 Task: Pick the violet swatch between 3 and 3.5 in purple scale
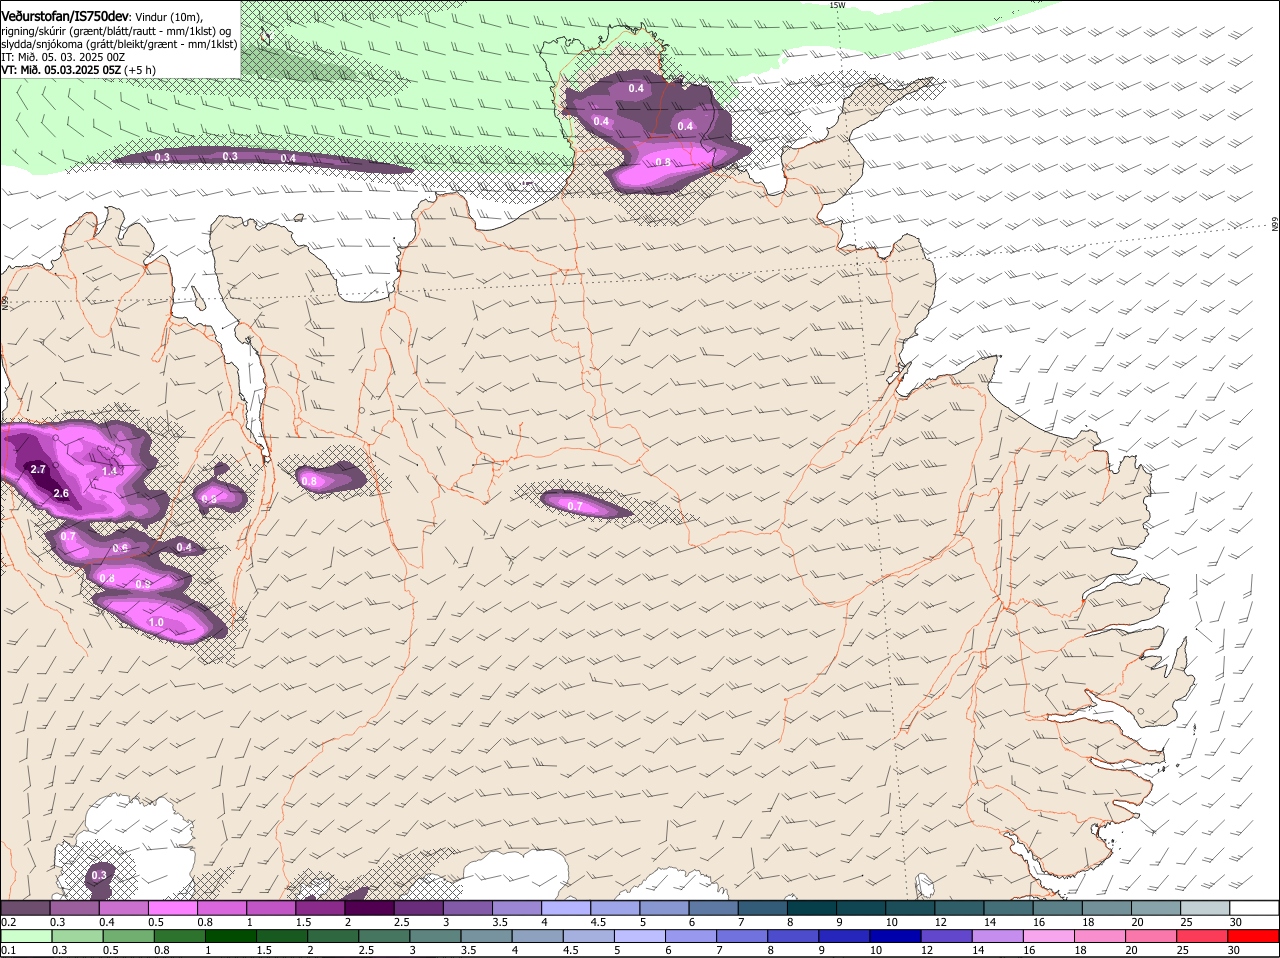468,907
